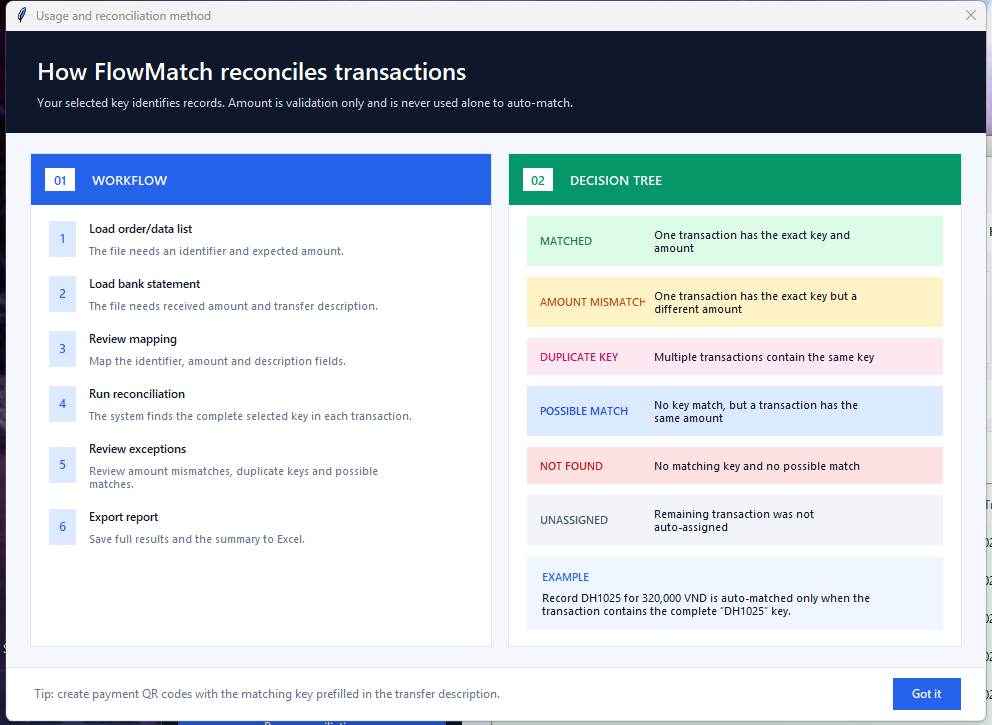Viewport: 992px width, 725px height.
Task: Click the step 3 number badge
Action: [63, 349]
